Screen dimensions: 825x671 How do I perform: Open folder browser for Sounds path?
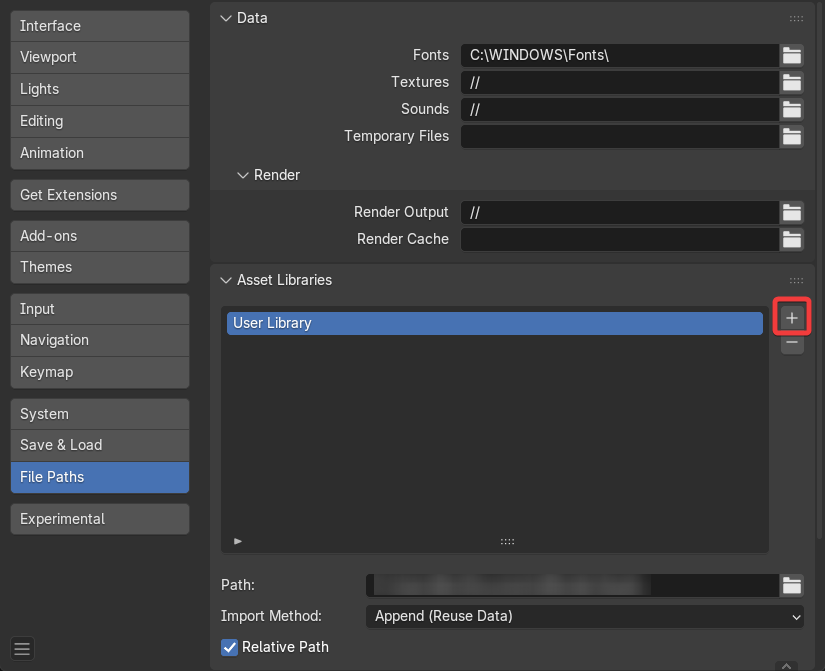(792, 109)
